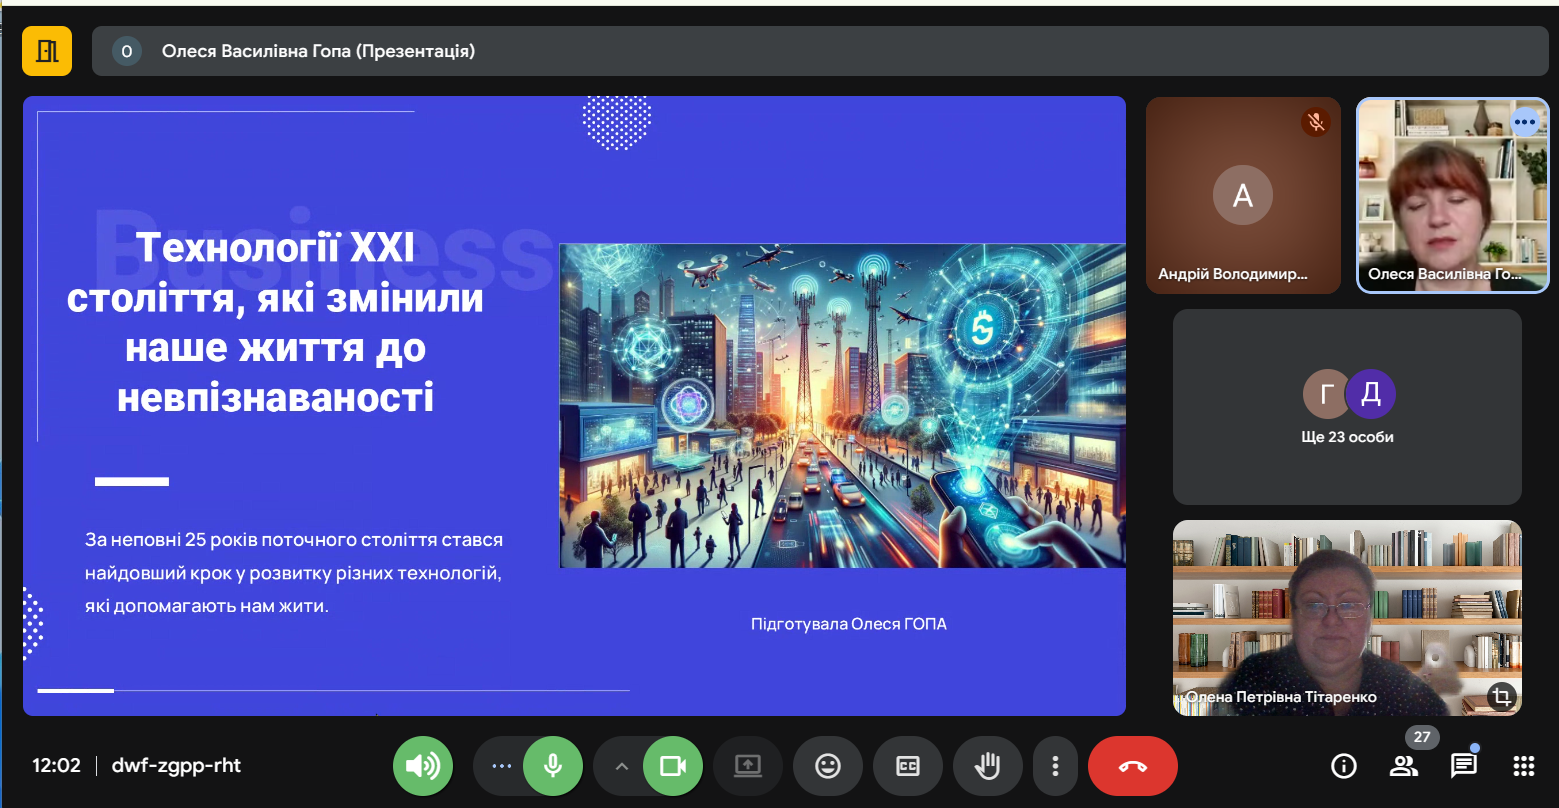Toggle closed captions on
1559x808 pixels.
click(907, 766)
